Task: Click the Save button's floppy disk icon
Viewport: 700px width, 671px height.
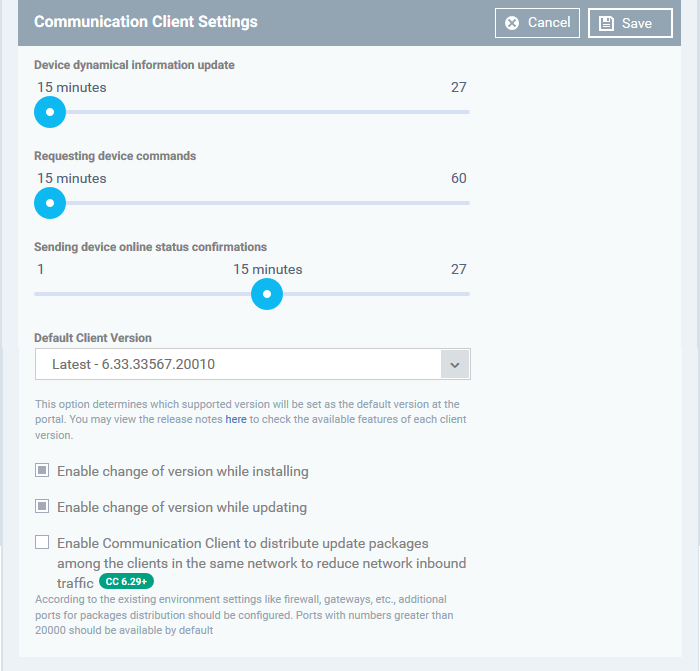Action: pos(606,23)
